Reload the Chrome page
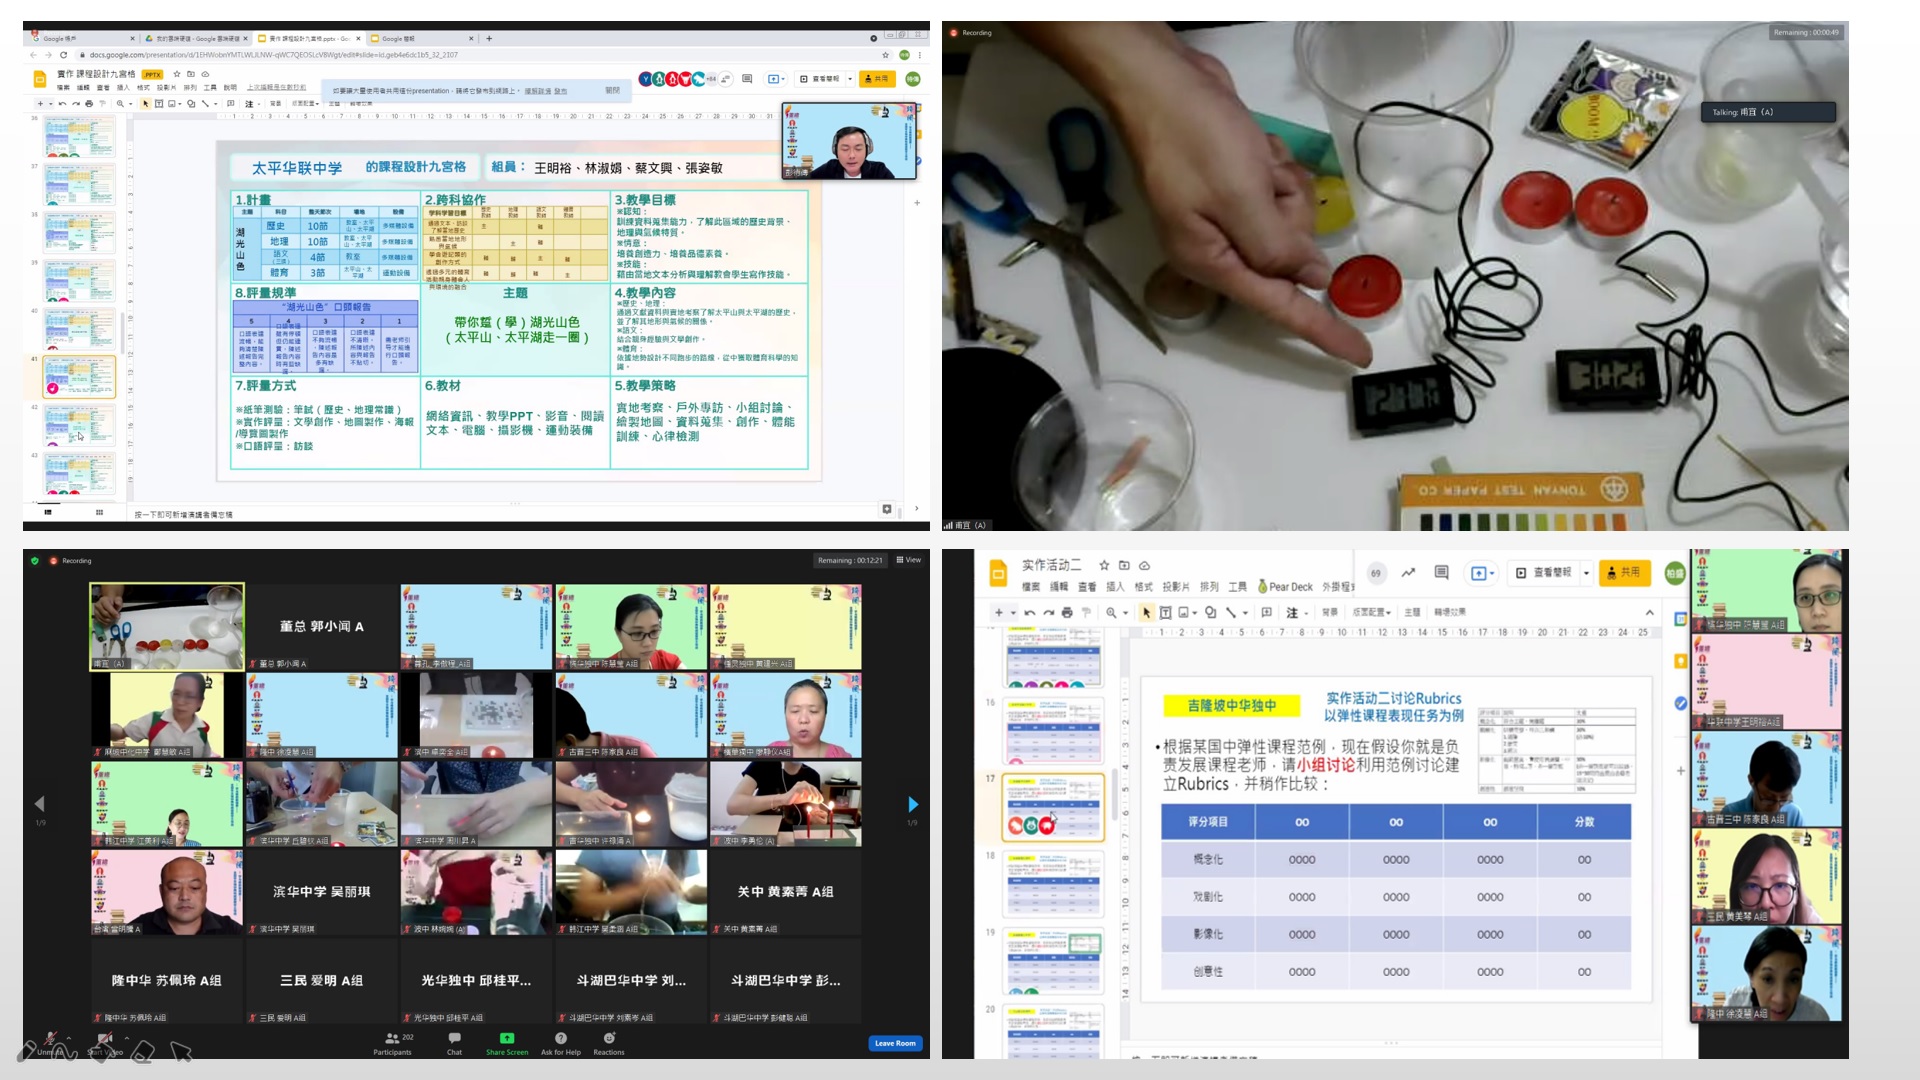The width and height of the screenshot is (1920, 1080). click(x=63, y=55)
